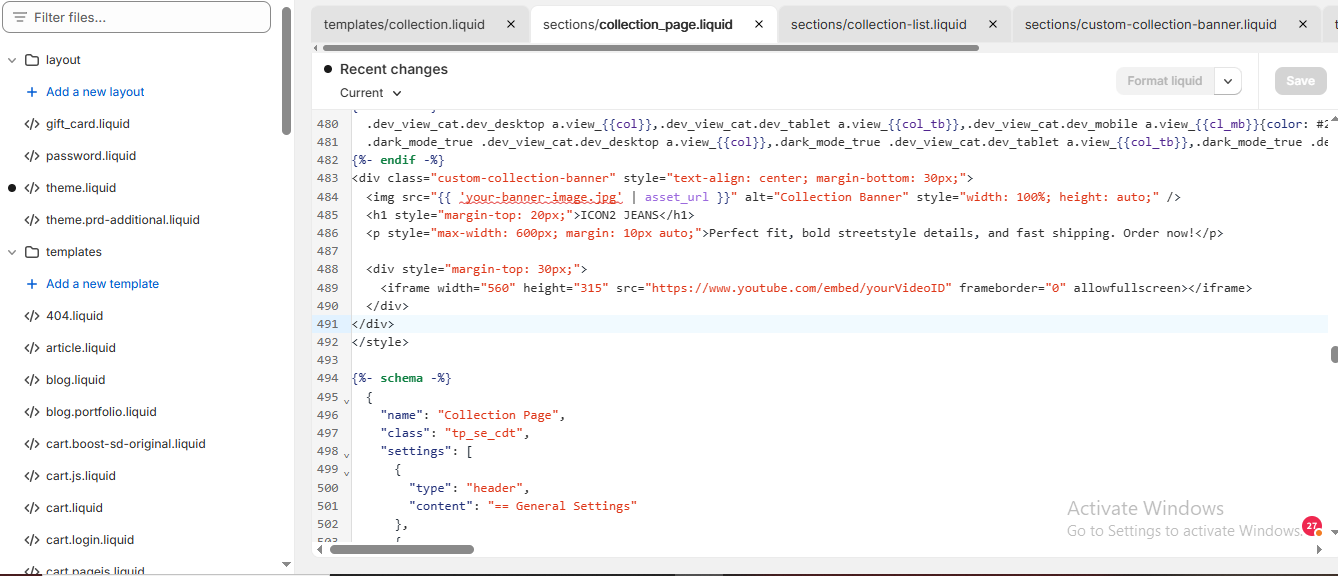Image resolution: width=1338 pixels, height=576 pixels.
Task: Click code icon beside cart.js.liquid
Action: click(x=32, y=476)
